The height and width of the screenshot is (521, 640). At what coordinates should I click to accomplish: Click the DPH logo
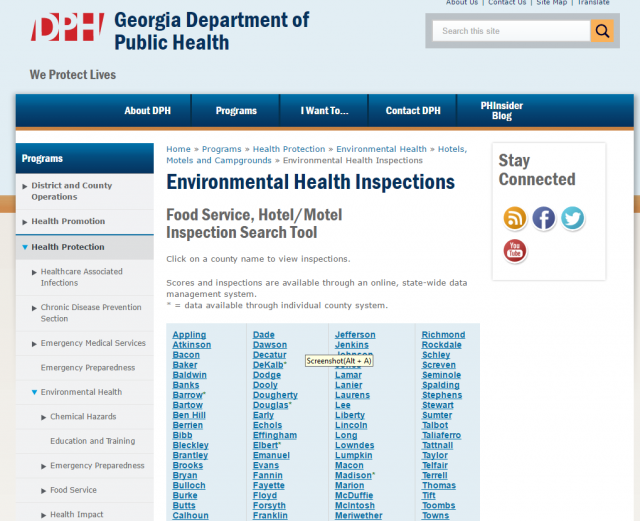pos(67,27)
